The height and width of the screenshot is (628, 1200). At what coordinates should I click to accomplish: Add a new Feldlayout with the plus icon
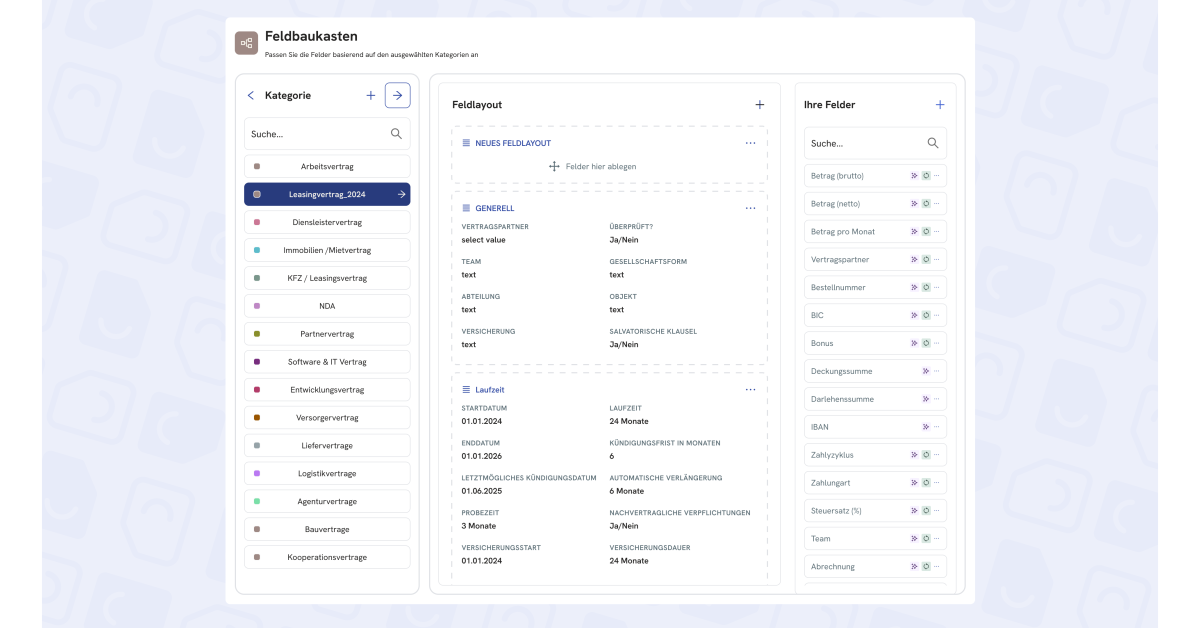point(760,104)
